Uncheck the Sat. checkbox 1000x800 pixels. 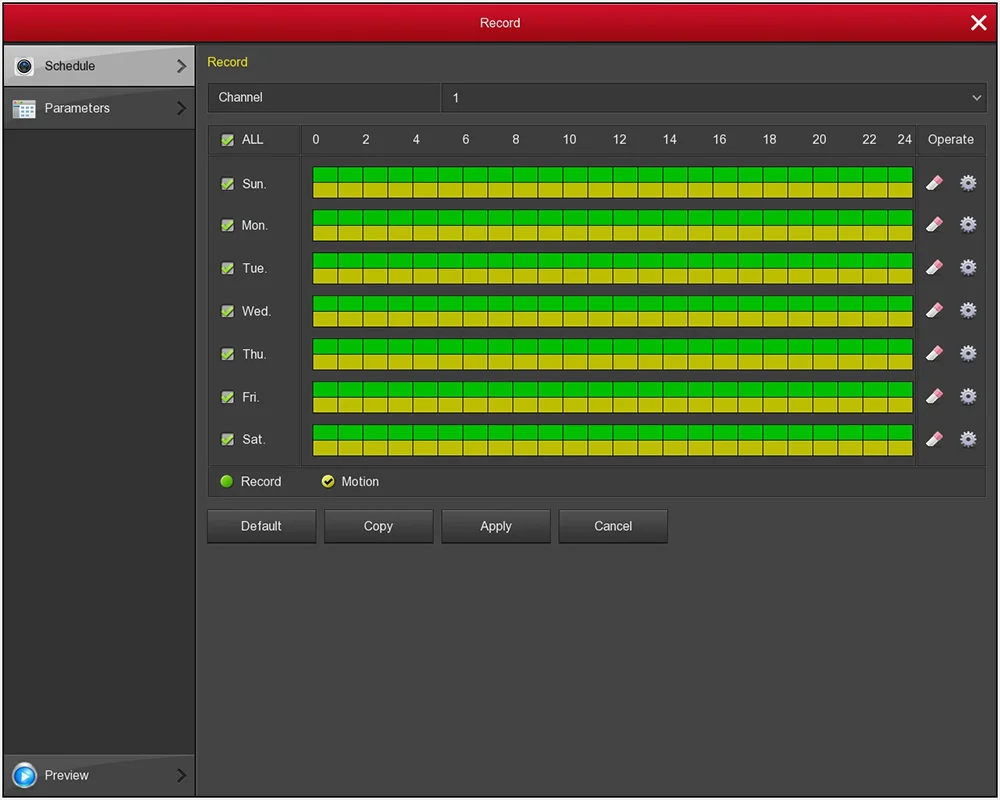(227, 439)
